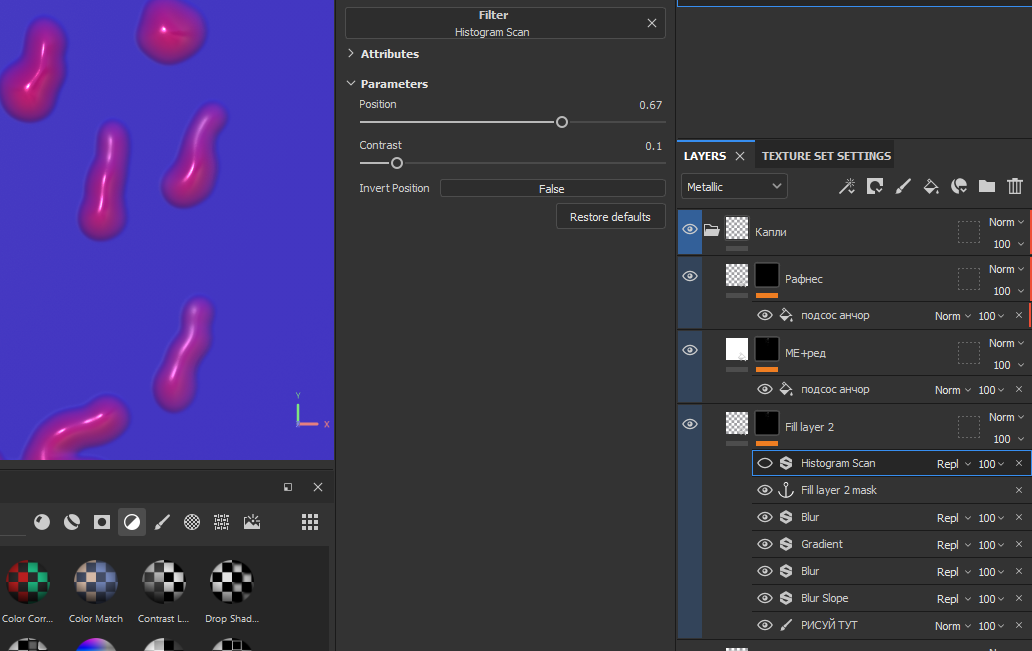Click the Gradient filter effect icon
1032x651 pixels.
(x=786, y=544)
